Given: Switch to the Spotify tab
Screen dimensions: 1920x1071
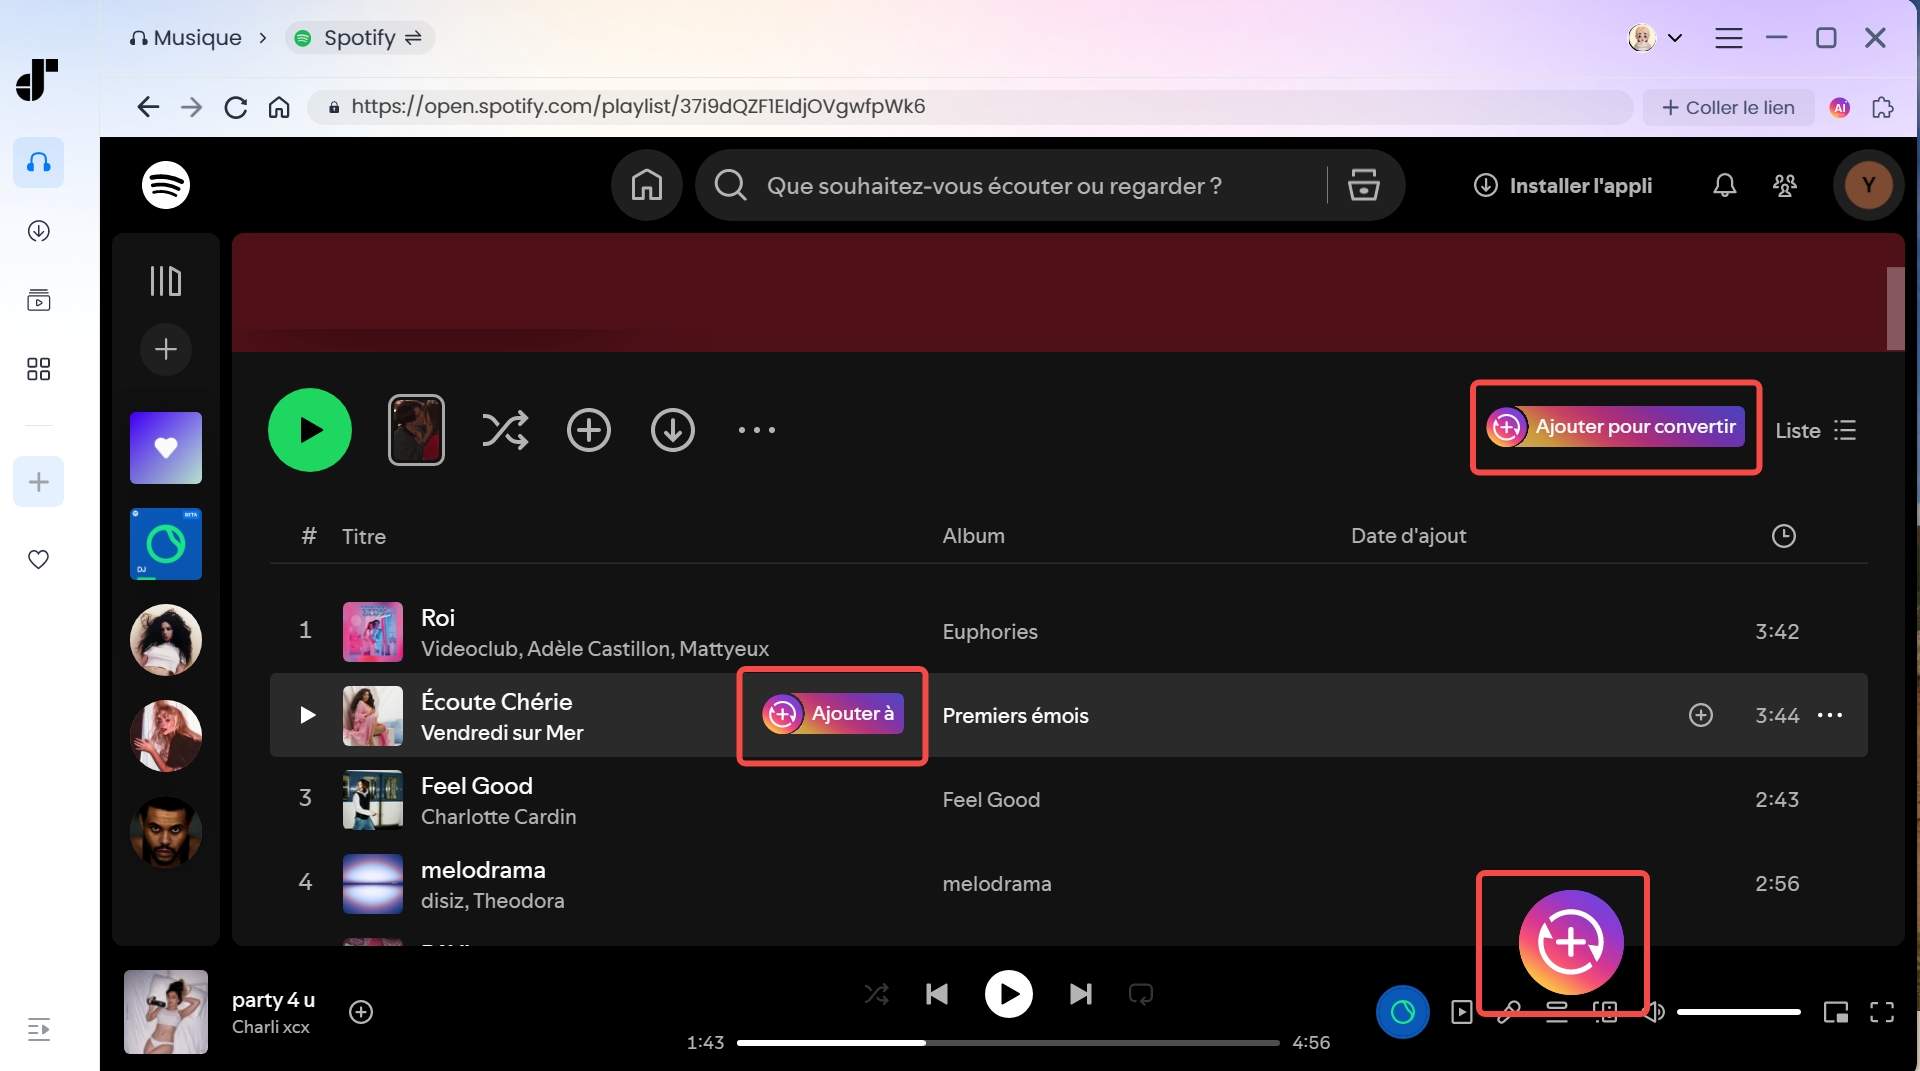Looking at the screenshot, I should (358, 37).
